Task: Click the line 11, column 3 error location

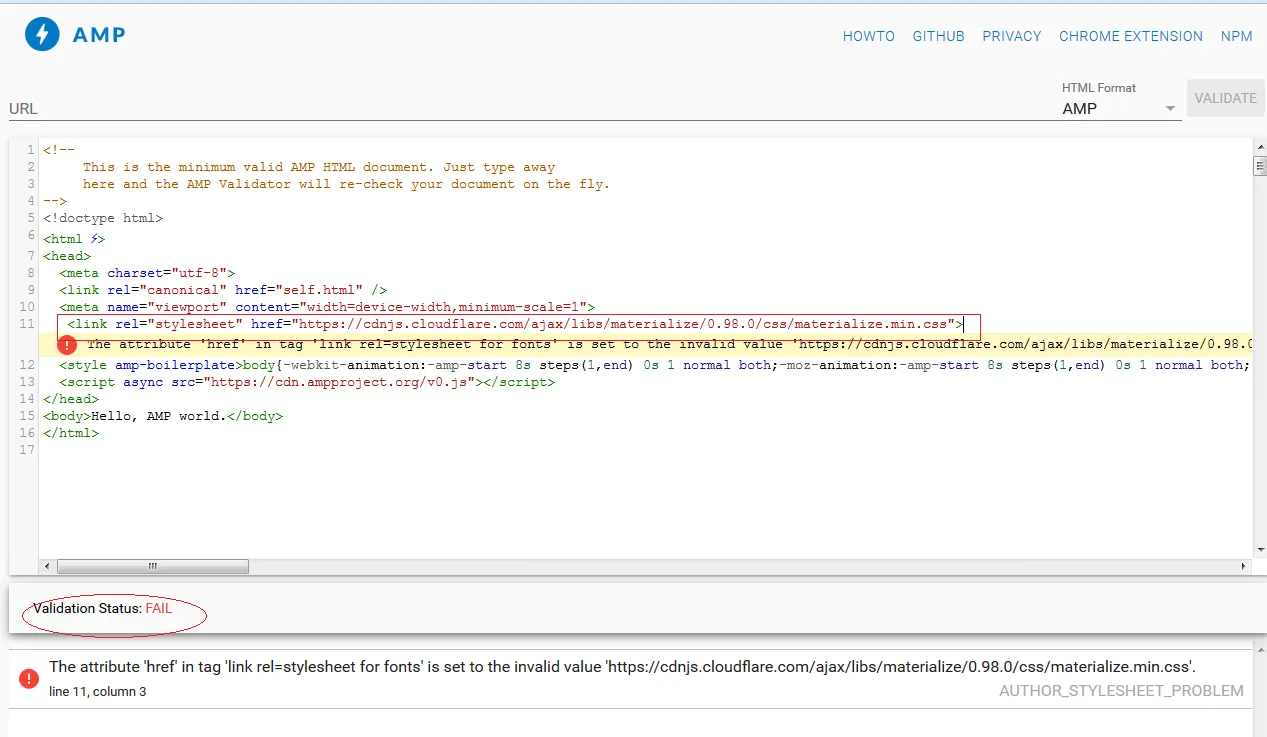Action: click(98, 691)
